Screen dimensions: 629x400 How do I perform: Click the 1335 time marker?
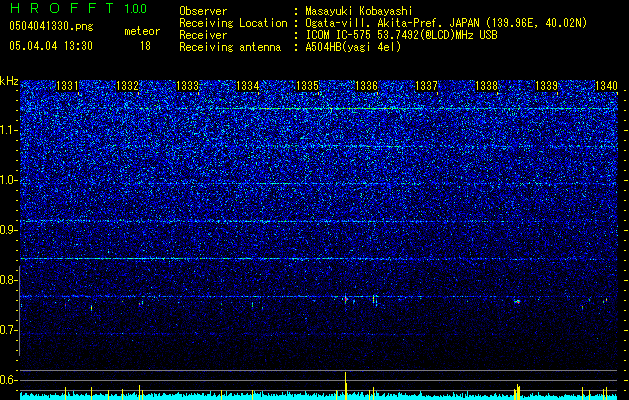307,86
